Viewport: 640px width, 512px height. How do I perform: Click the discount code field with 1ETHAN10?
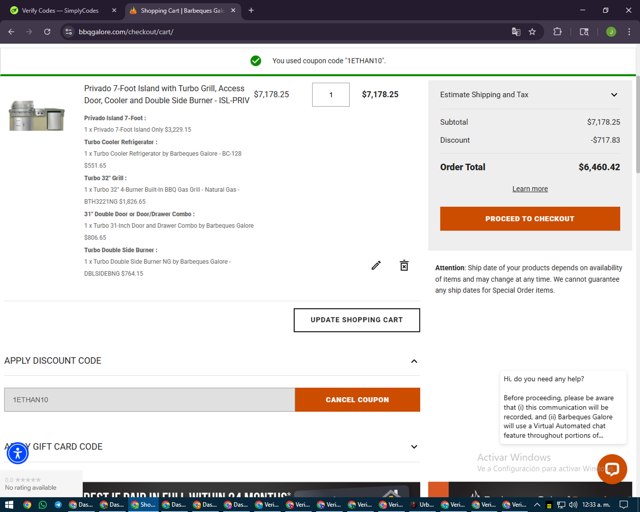point(149,400)
